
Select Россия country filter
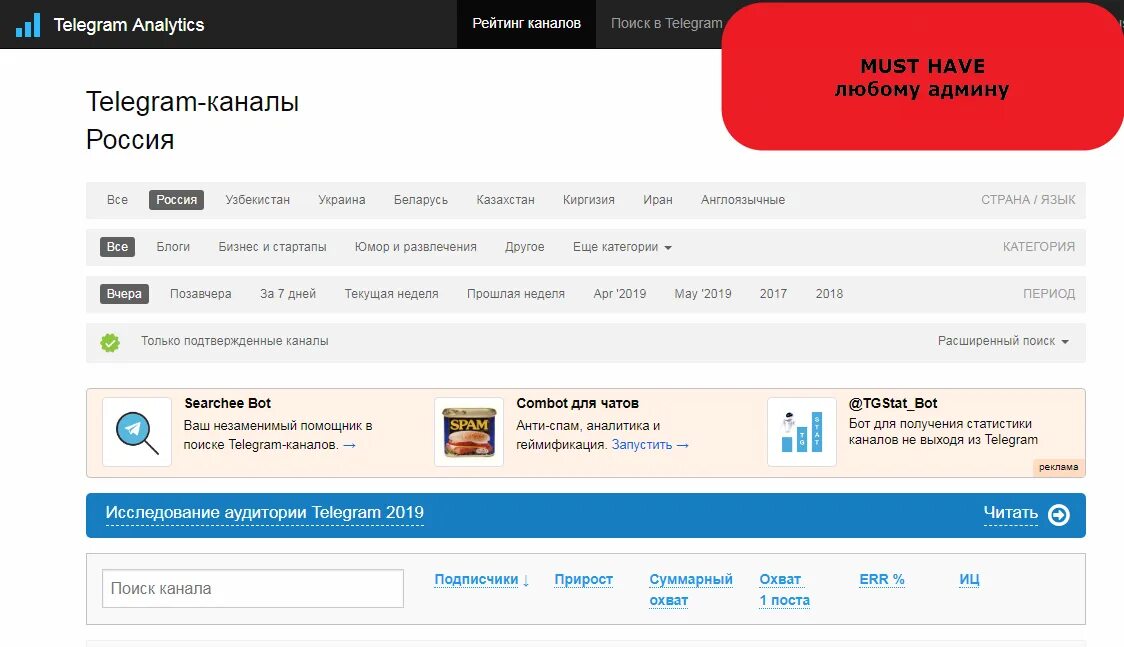(176, 200)
